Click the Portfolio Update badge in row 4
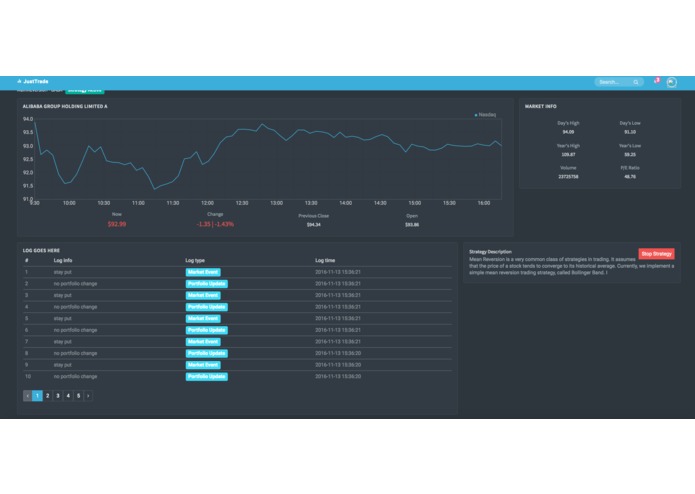The width and height of the screenshot is (695, 494). point(207,307)
